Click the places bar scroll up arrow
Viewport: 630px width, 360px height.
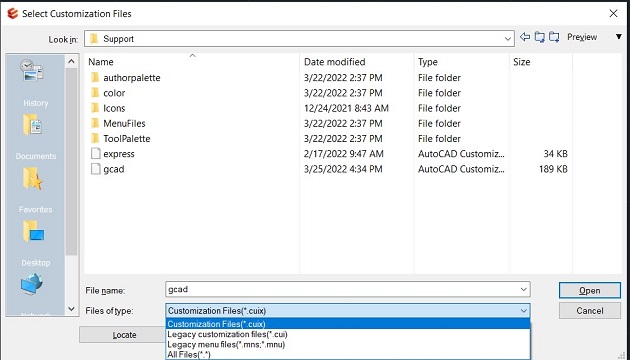(x=71, y=61)
